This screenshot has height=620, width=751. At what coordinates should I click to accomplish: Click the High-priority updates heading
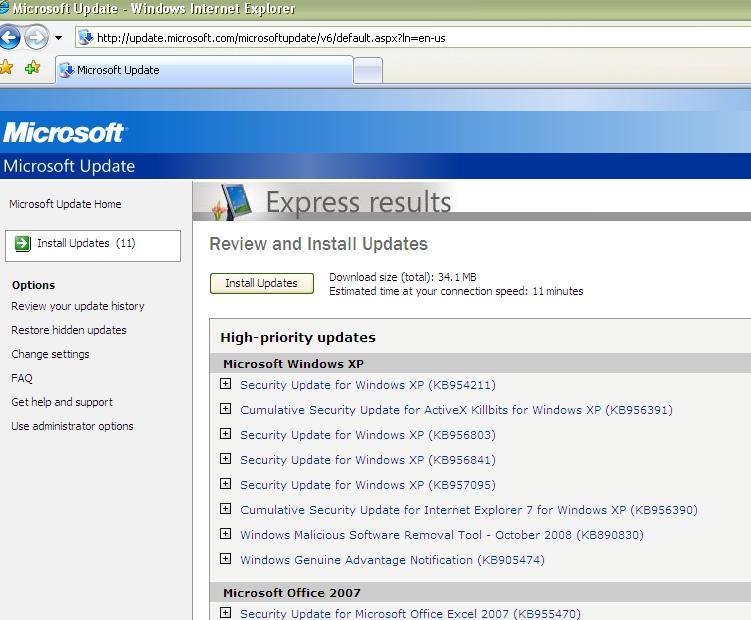(298, 338)
